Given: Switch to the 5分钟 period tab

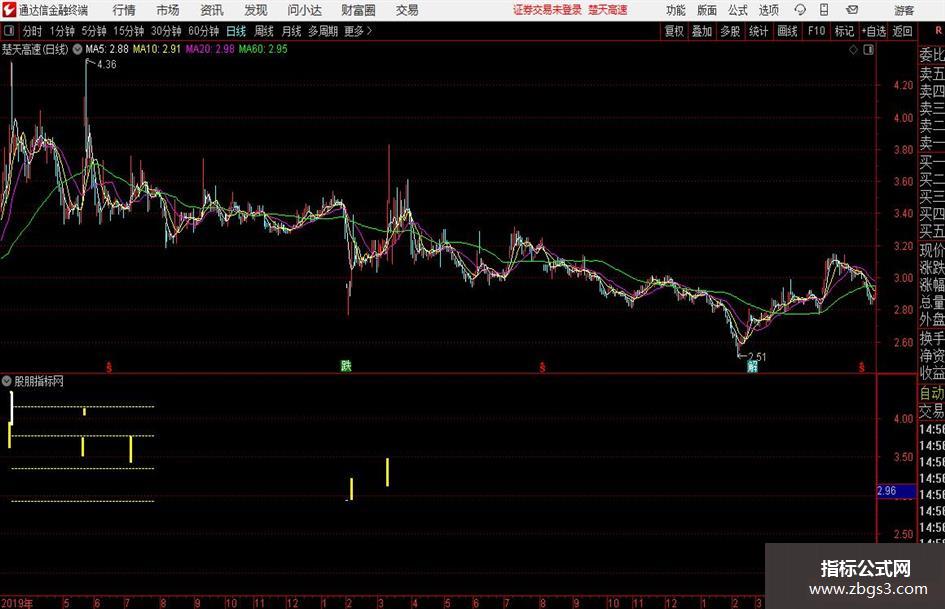Looking at the screenshot, I should (x=94, y=31).
